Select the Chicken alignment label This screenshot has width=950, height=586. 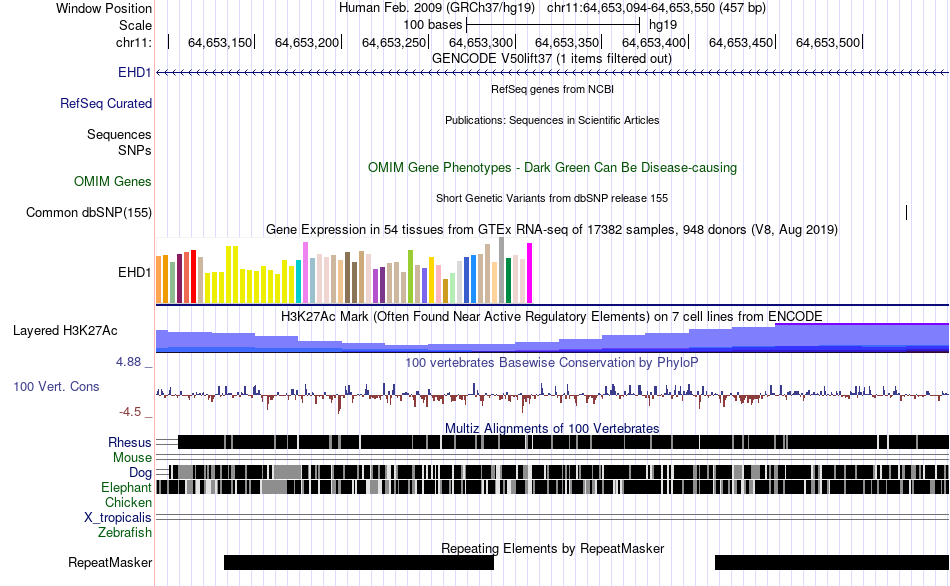tap(128, 503)
